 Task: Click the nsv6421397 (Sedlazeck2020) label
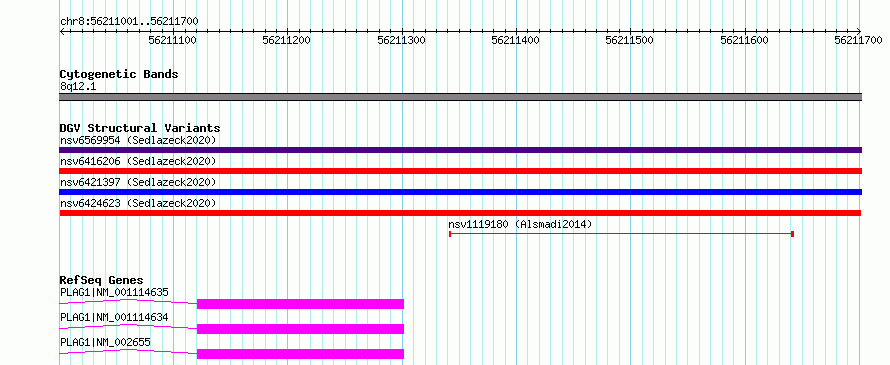click(x=138, y=182)
